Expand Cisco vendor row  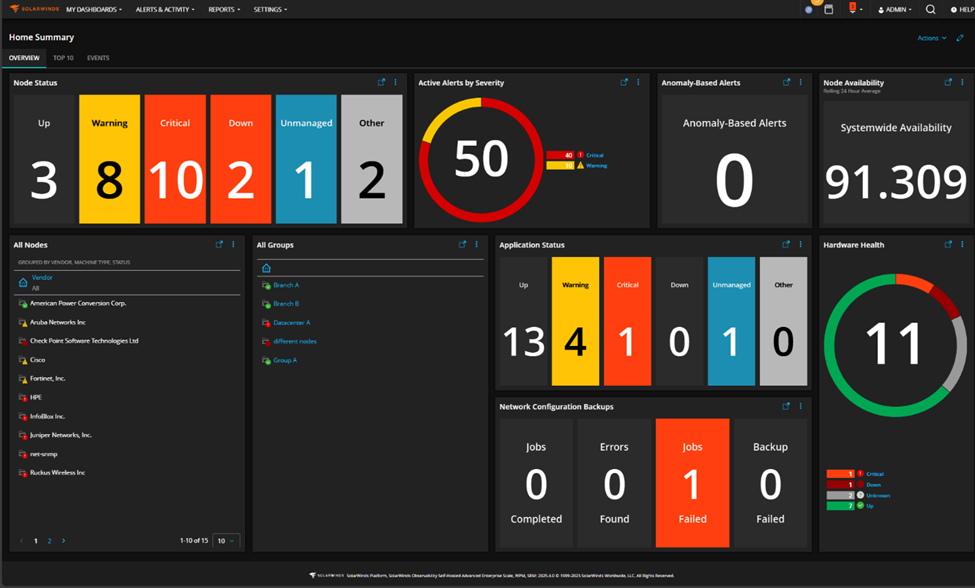click(x=37, y=359)
